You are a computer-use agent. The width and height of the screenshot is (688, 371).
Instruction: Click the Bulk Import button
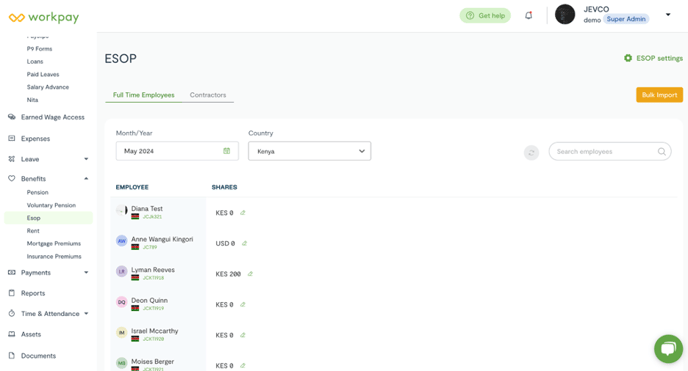click(659, 95)
